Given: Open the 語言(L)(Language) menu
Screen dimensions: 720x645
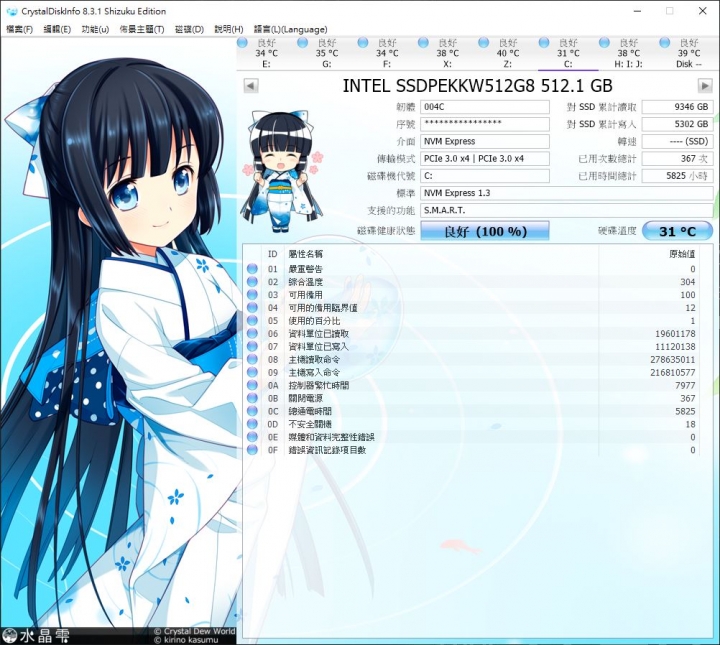Looking at the screenshot, I should tap(290, 29).
